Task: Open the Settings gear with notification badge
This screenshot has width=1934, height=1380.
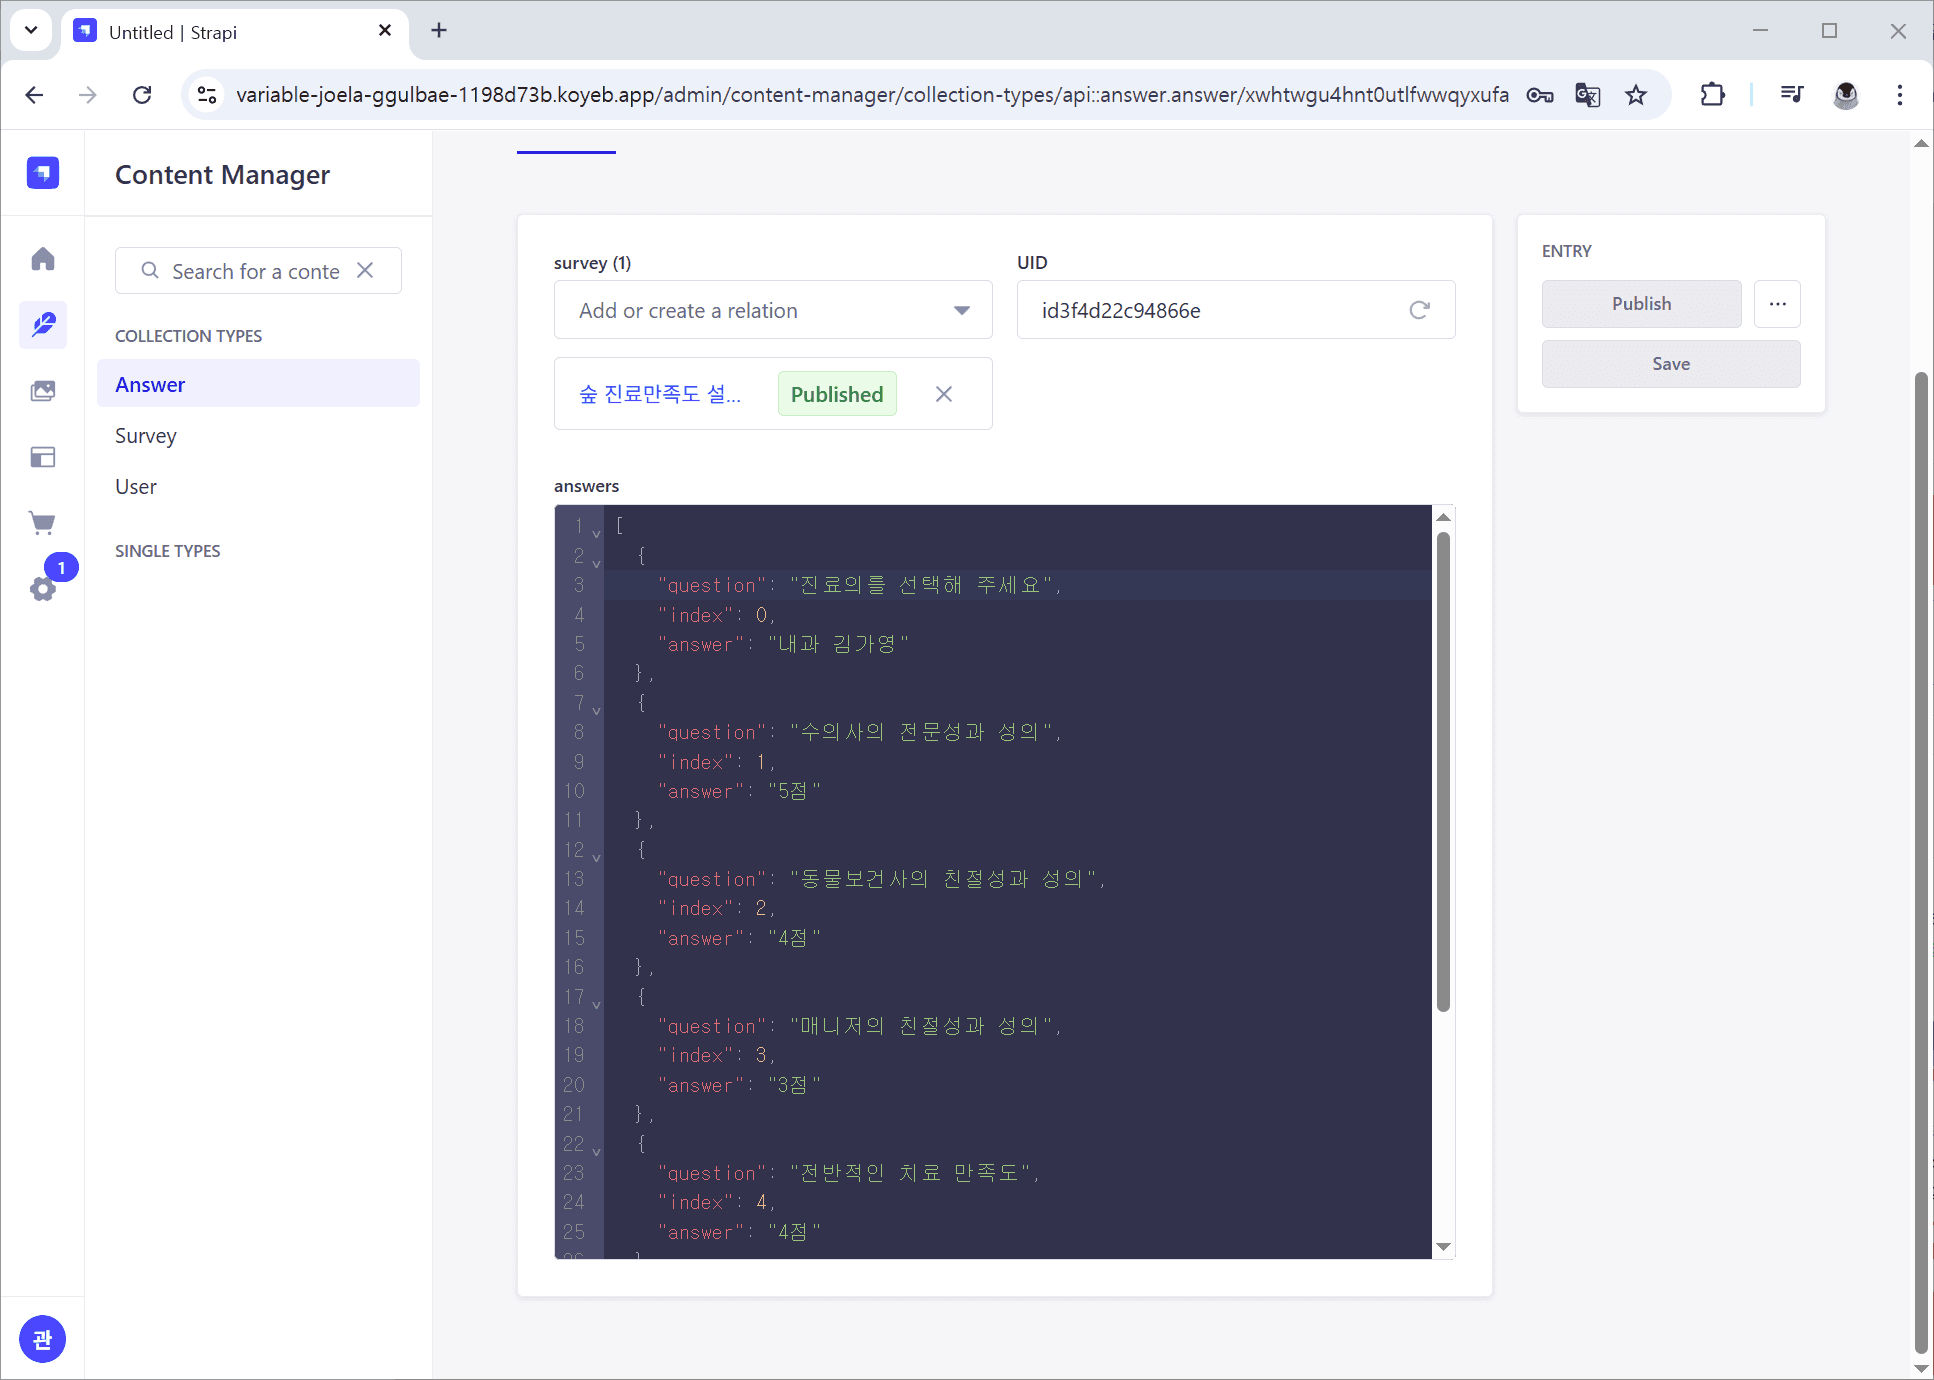Action: point(43,588)
